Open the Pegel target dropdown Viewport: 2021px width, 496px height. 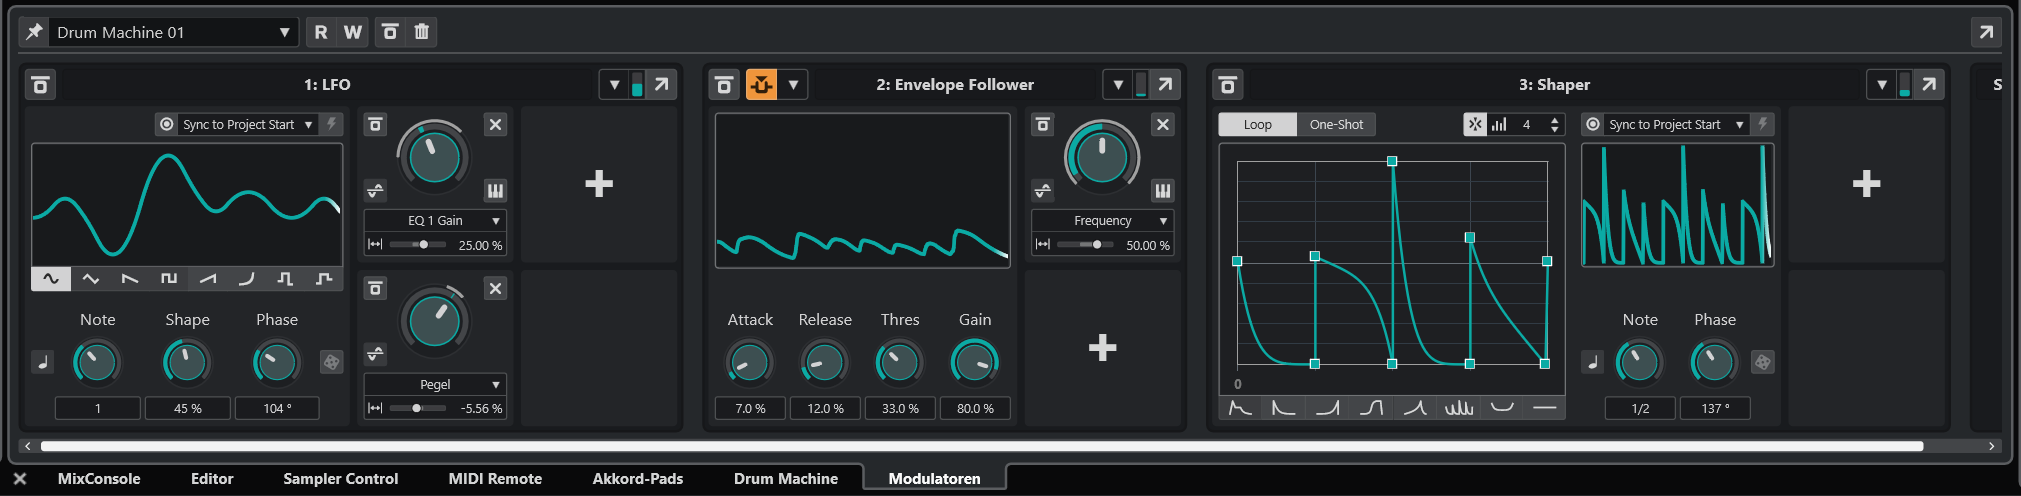[435, 385]
